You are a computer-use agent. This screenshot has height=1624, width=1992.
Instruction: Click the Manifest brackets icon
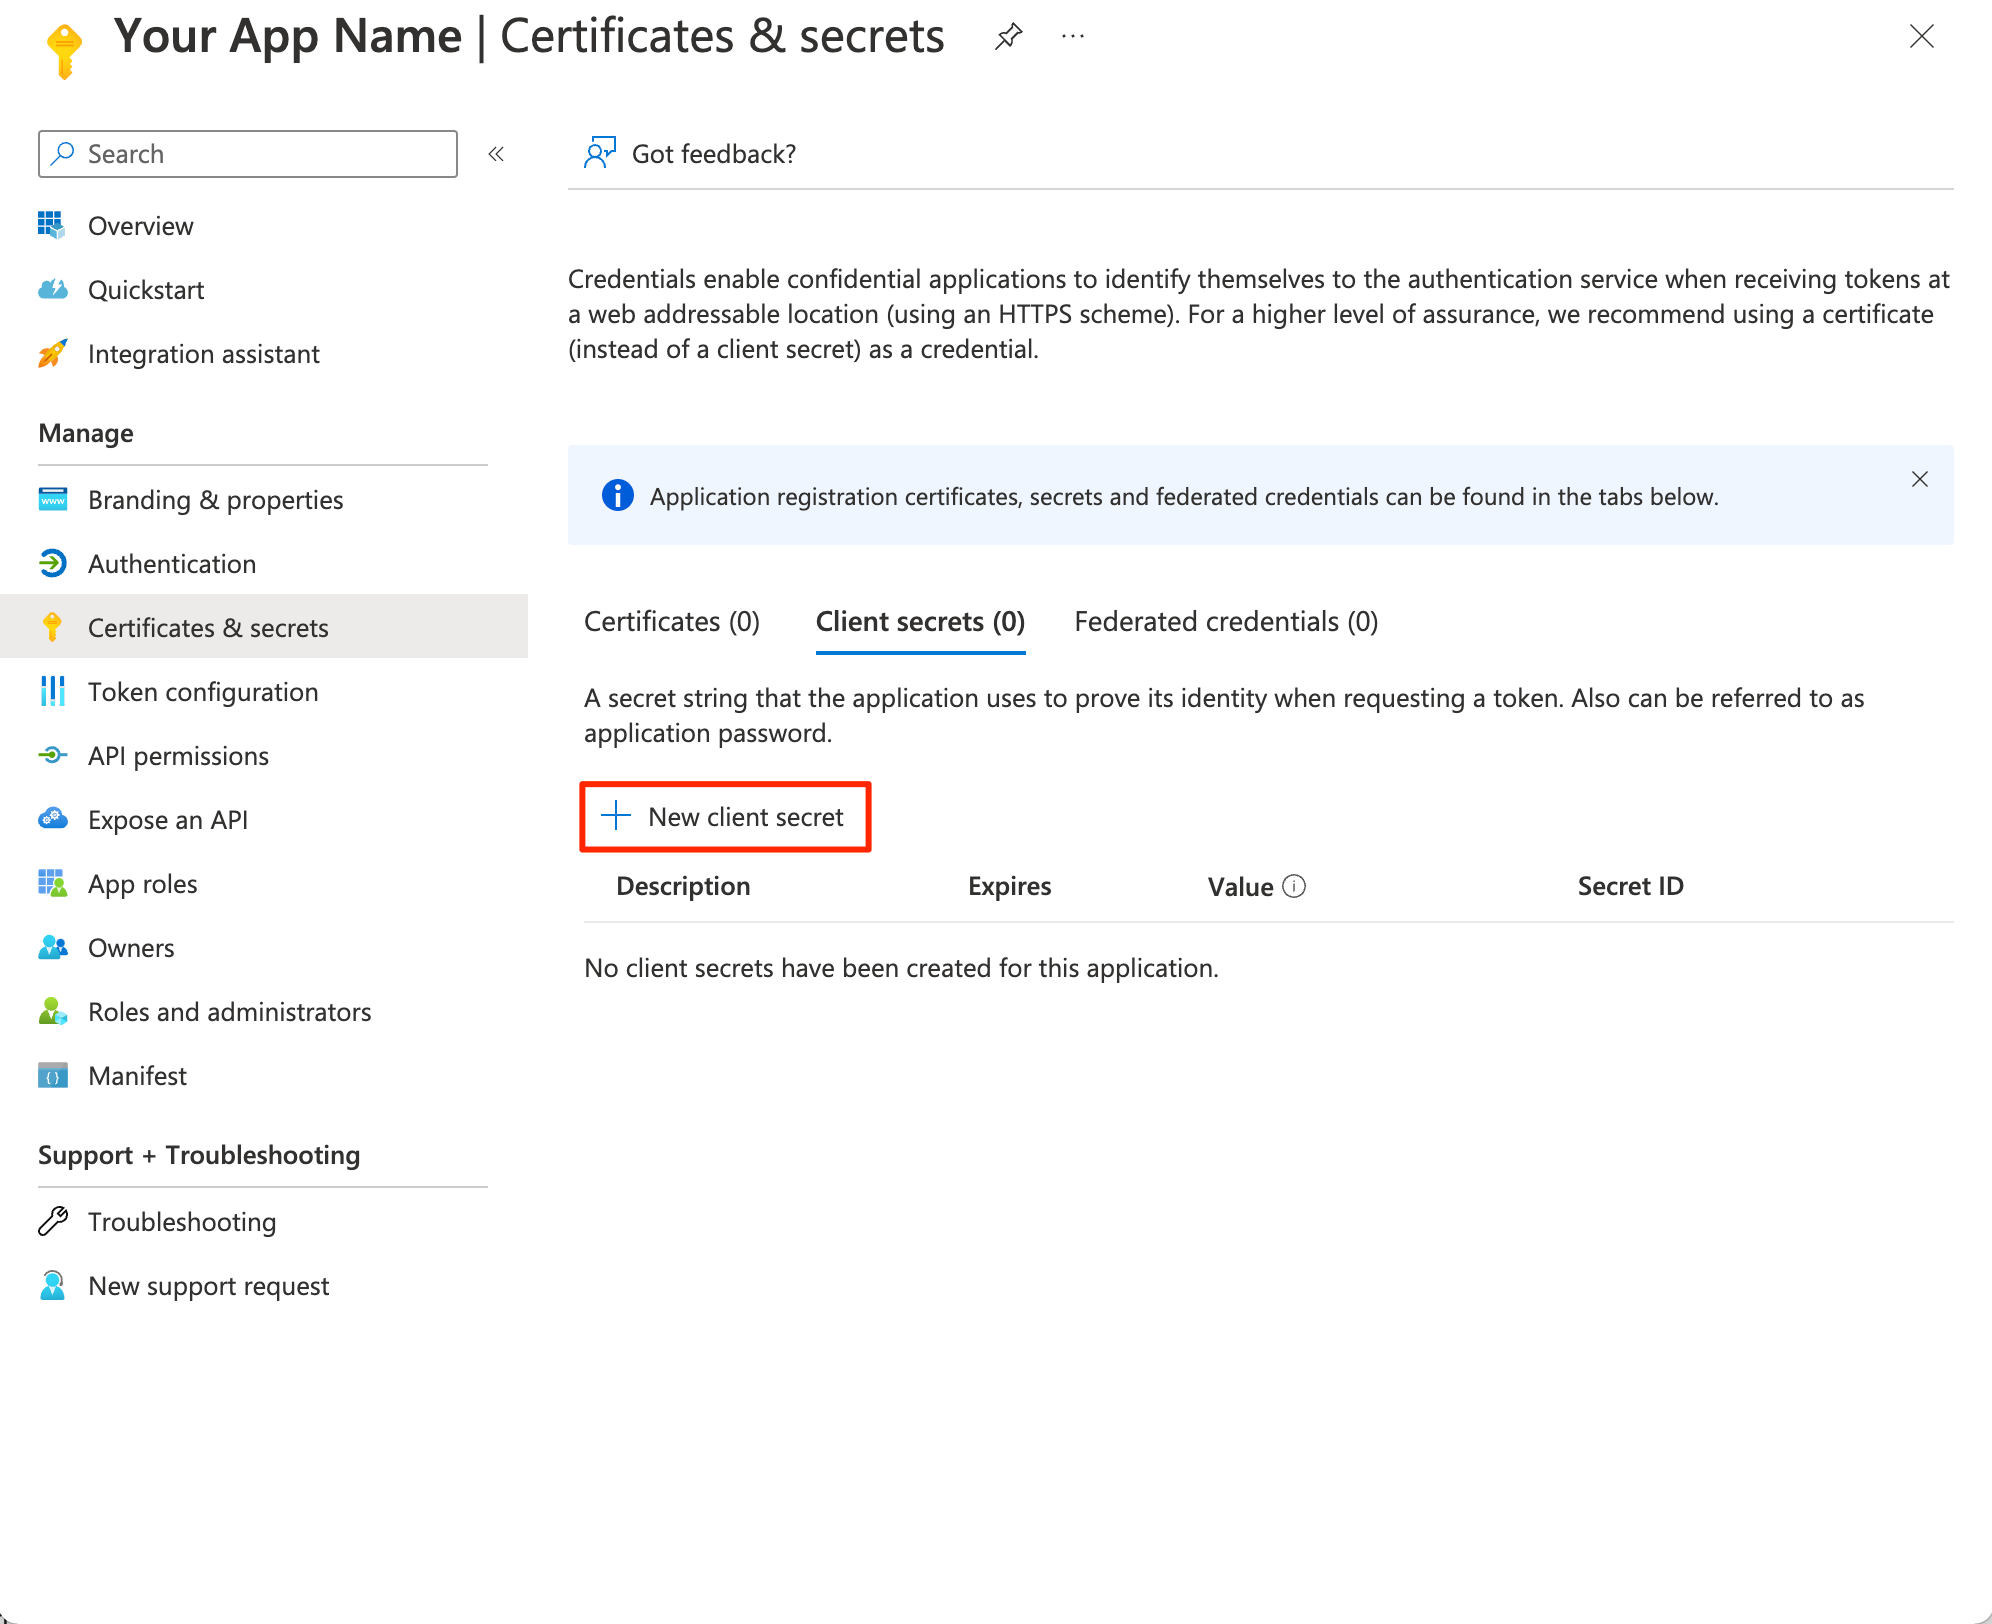pyautogui.click(x=52, y=1075)
